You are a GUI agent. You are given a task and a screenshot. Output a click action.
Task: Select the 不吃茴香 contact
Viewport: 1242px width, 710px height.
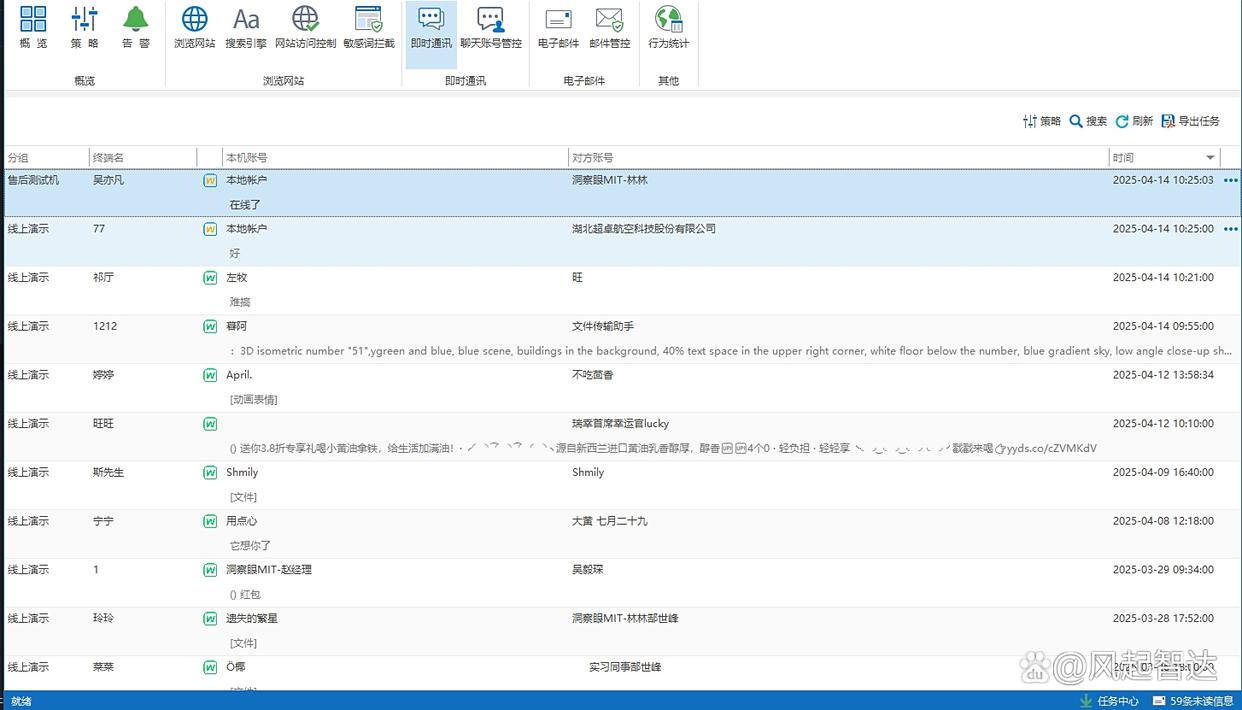[593, 375]
